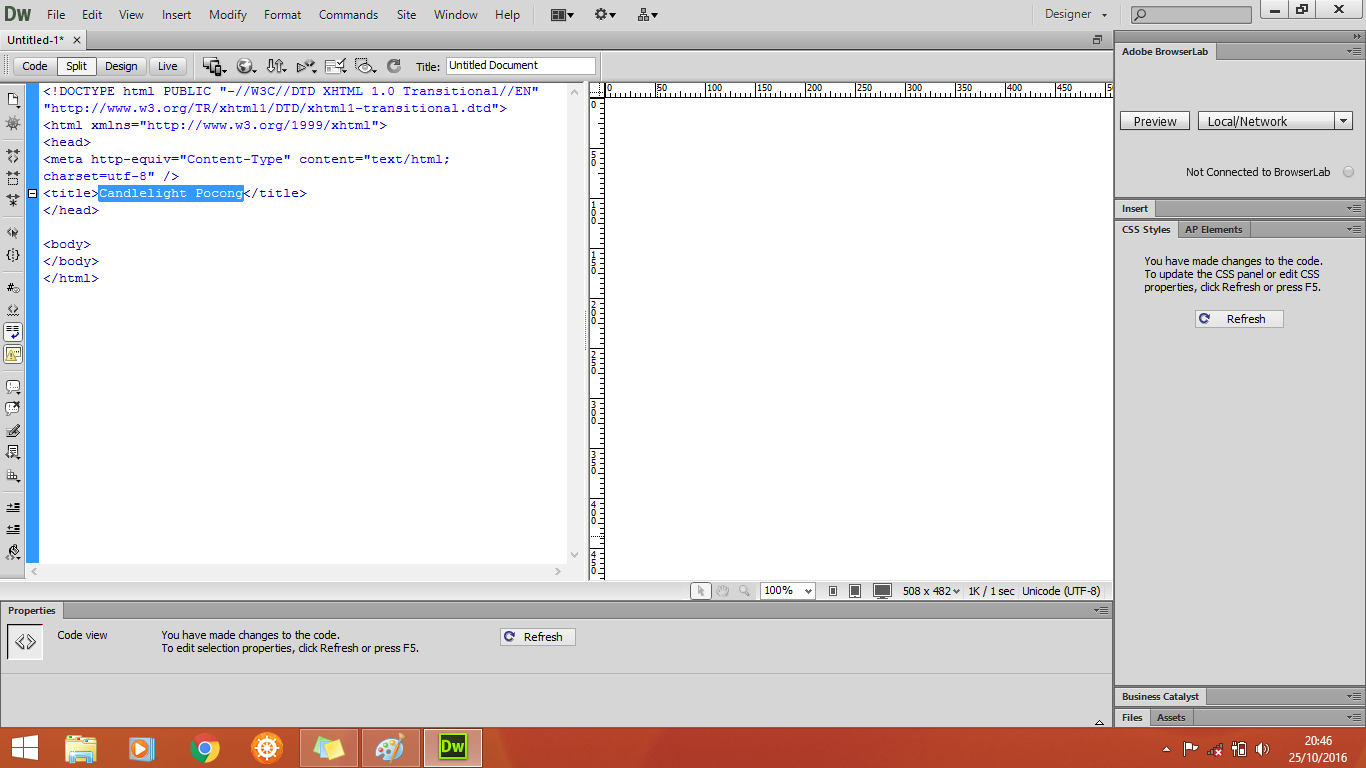Click Refresh in the Properties panel
1366x768 pixels.
[538, 636]
